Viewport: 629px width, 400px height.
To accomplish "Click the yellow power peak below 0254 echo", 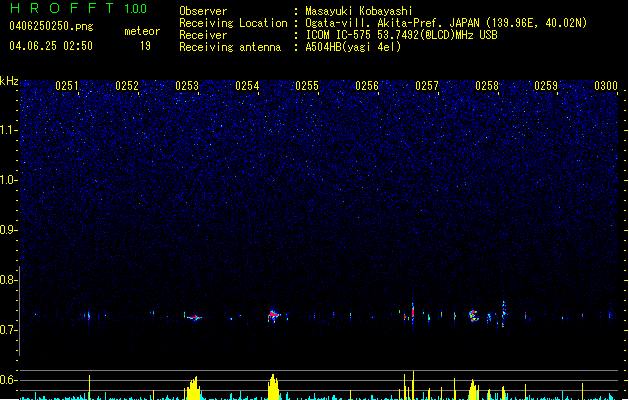I will [x=273, y=387].
